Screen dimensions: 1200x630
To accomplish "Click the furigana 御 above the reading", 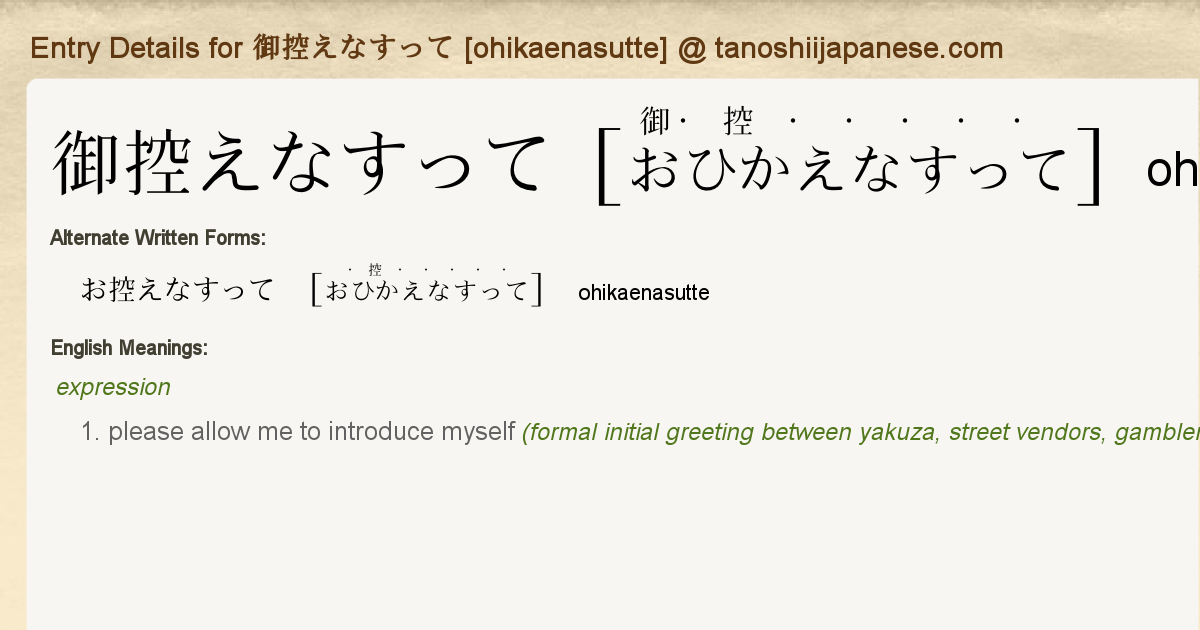I will click(x=655, y=121).
